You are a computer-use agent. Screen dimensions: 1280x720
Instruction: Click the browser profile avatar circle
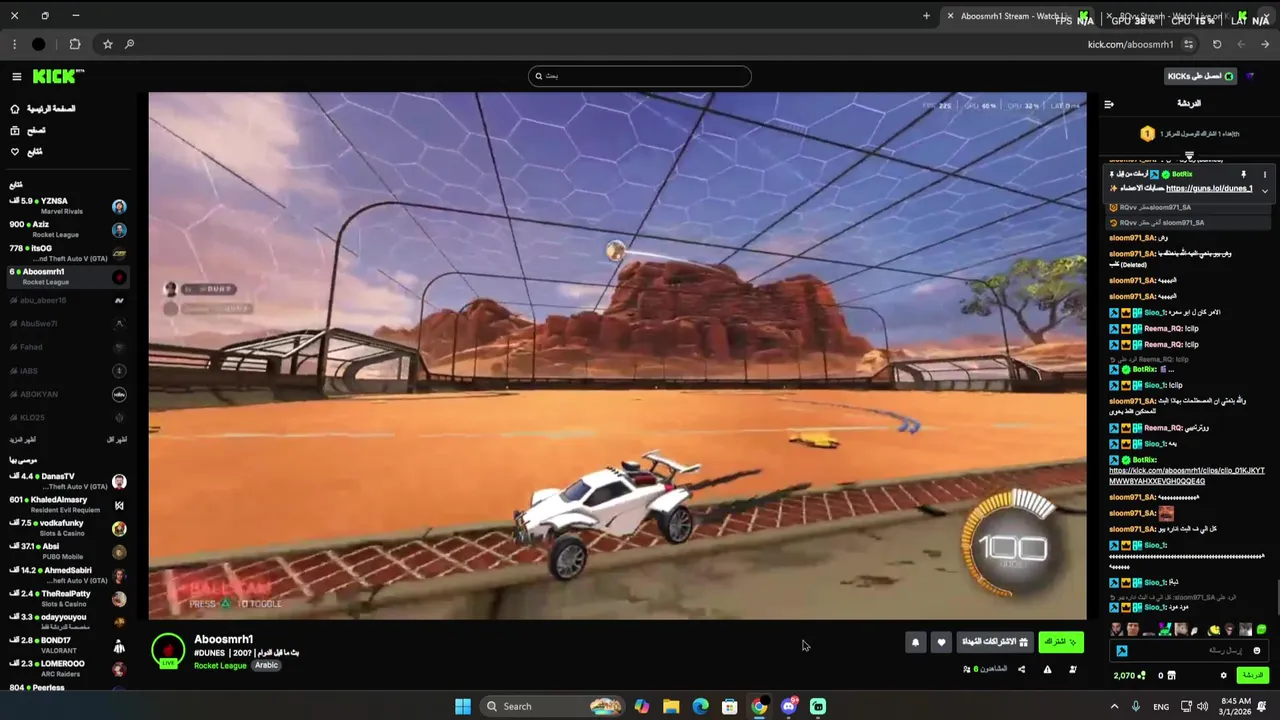pyautogui.click(x=39, y=44)
